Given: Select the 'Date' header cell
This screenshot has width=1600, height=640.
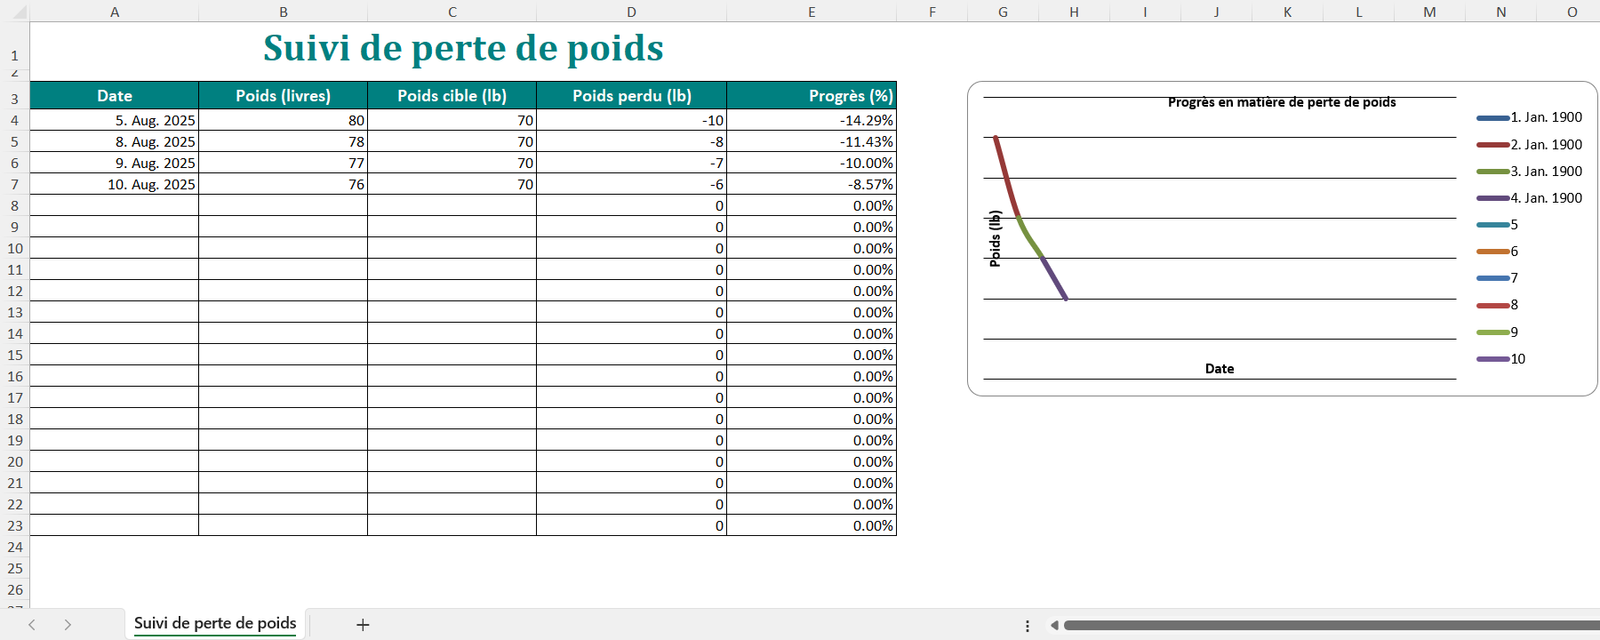Looking at the screenshot, I should [x=114, y=96].
